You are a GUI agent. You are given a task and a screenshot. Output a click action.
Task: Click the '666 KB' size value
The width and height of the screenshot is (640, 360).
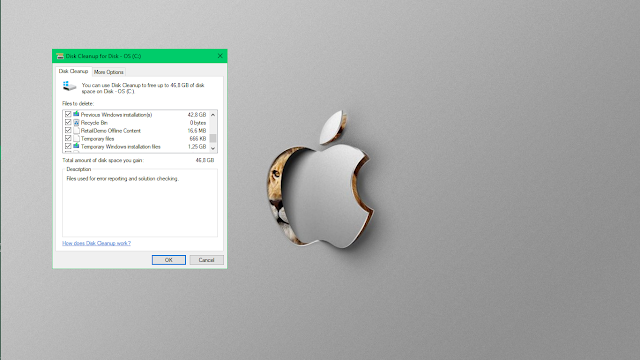198,138
